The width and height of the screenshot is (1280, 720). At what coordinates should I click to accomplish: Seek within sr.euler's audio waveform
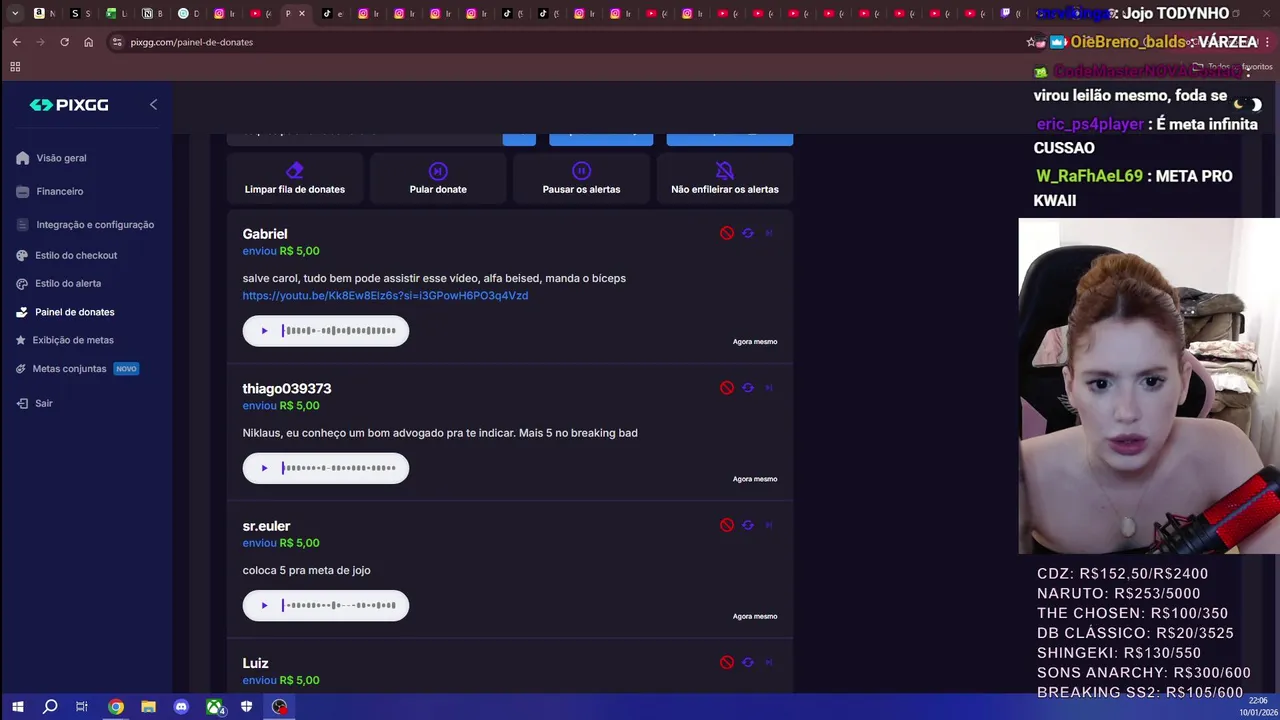point(339,605)
